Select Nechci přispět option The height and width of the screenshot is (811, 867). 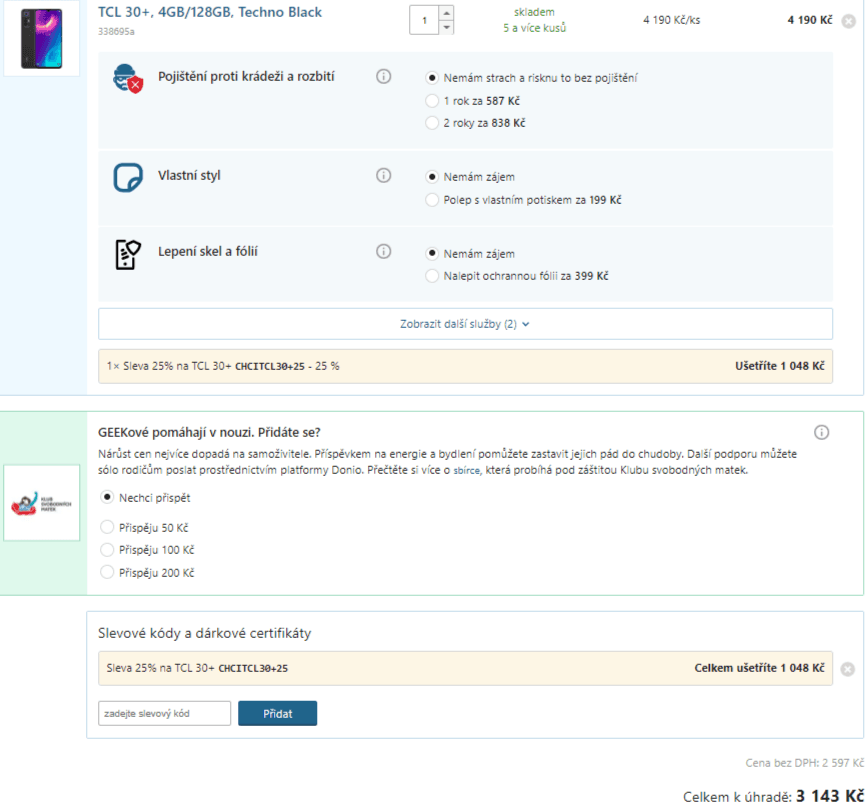pyautogui.click(x=107, y=497)
